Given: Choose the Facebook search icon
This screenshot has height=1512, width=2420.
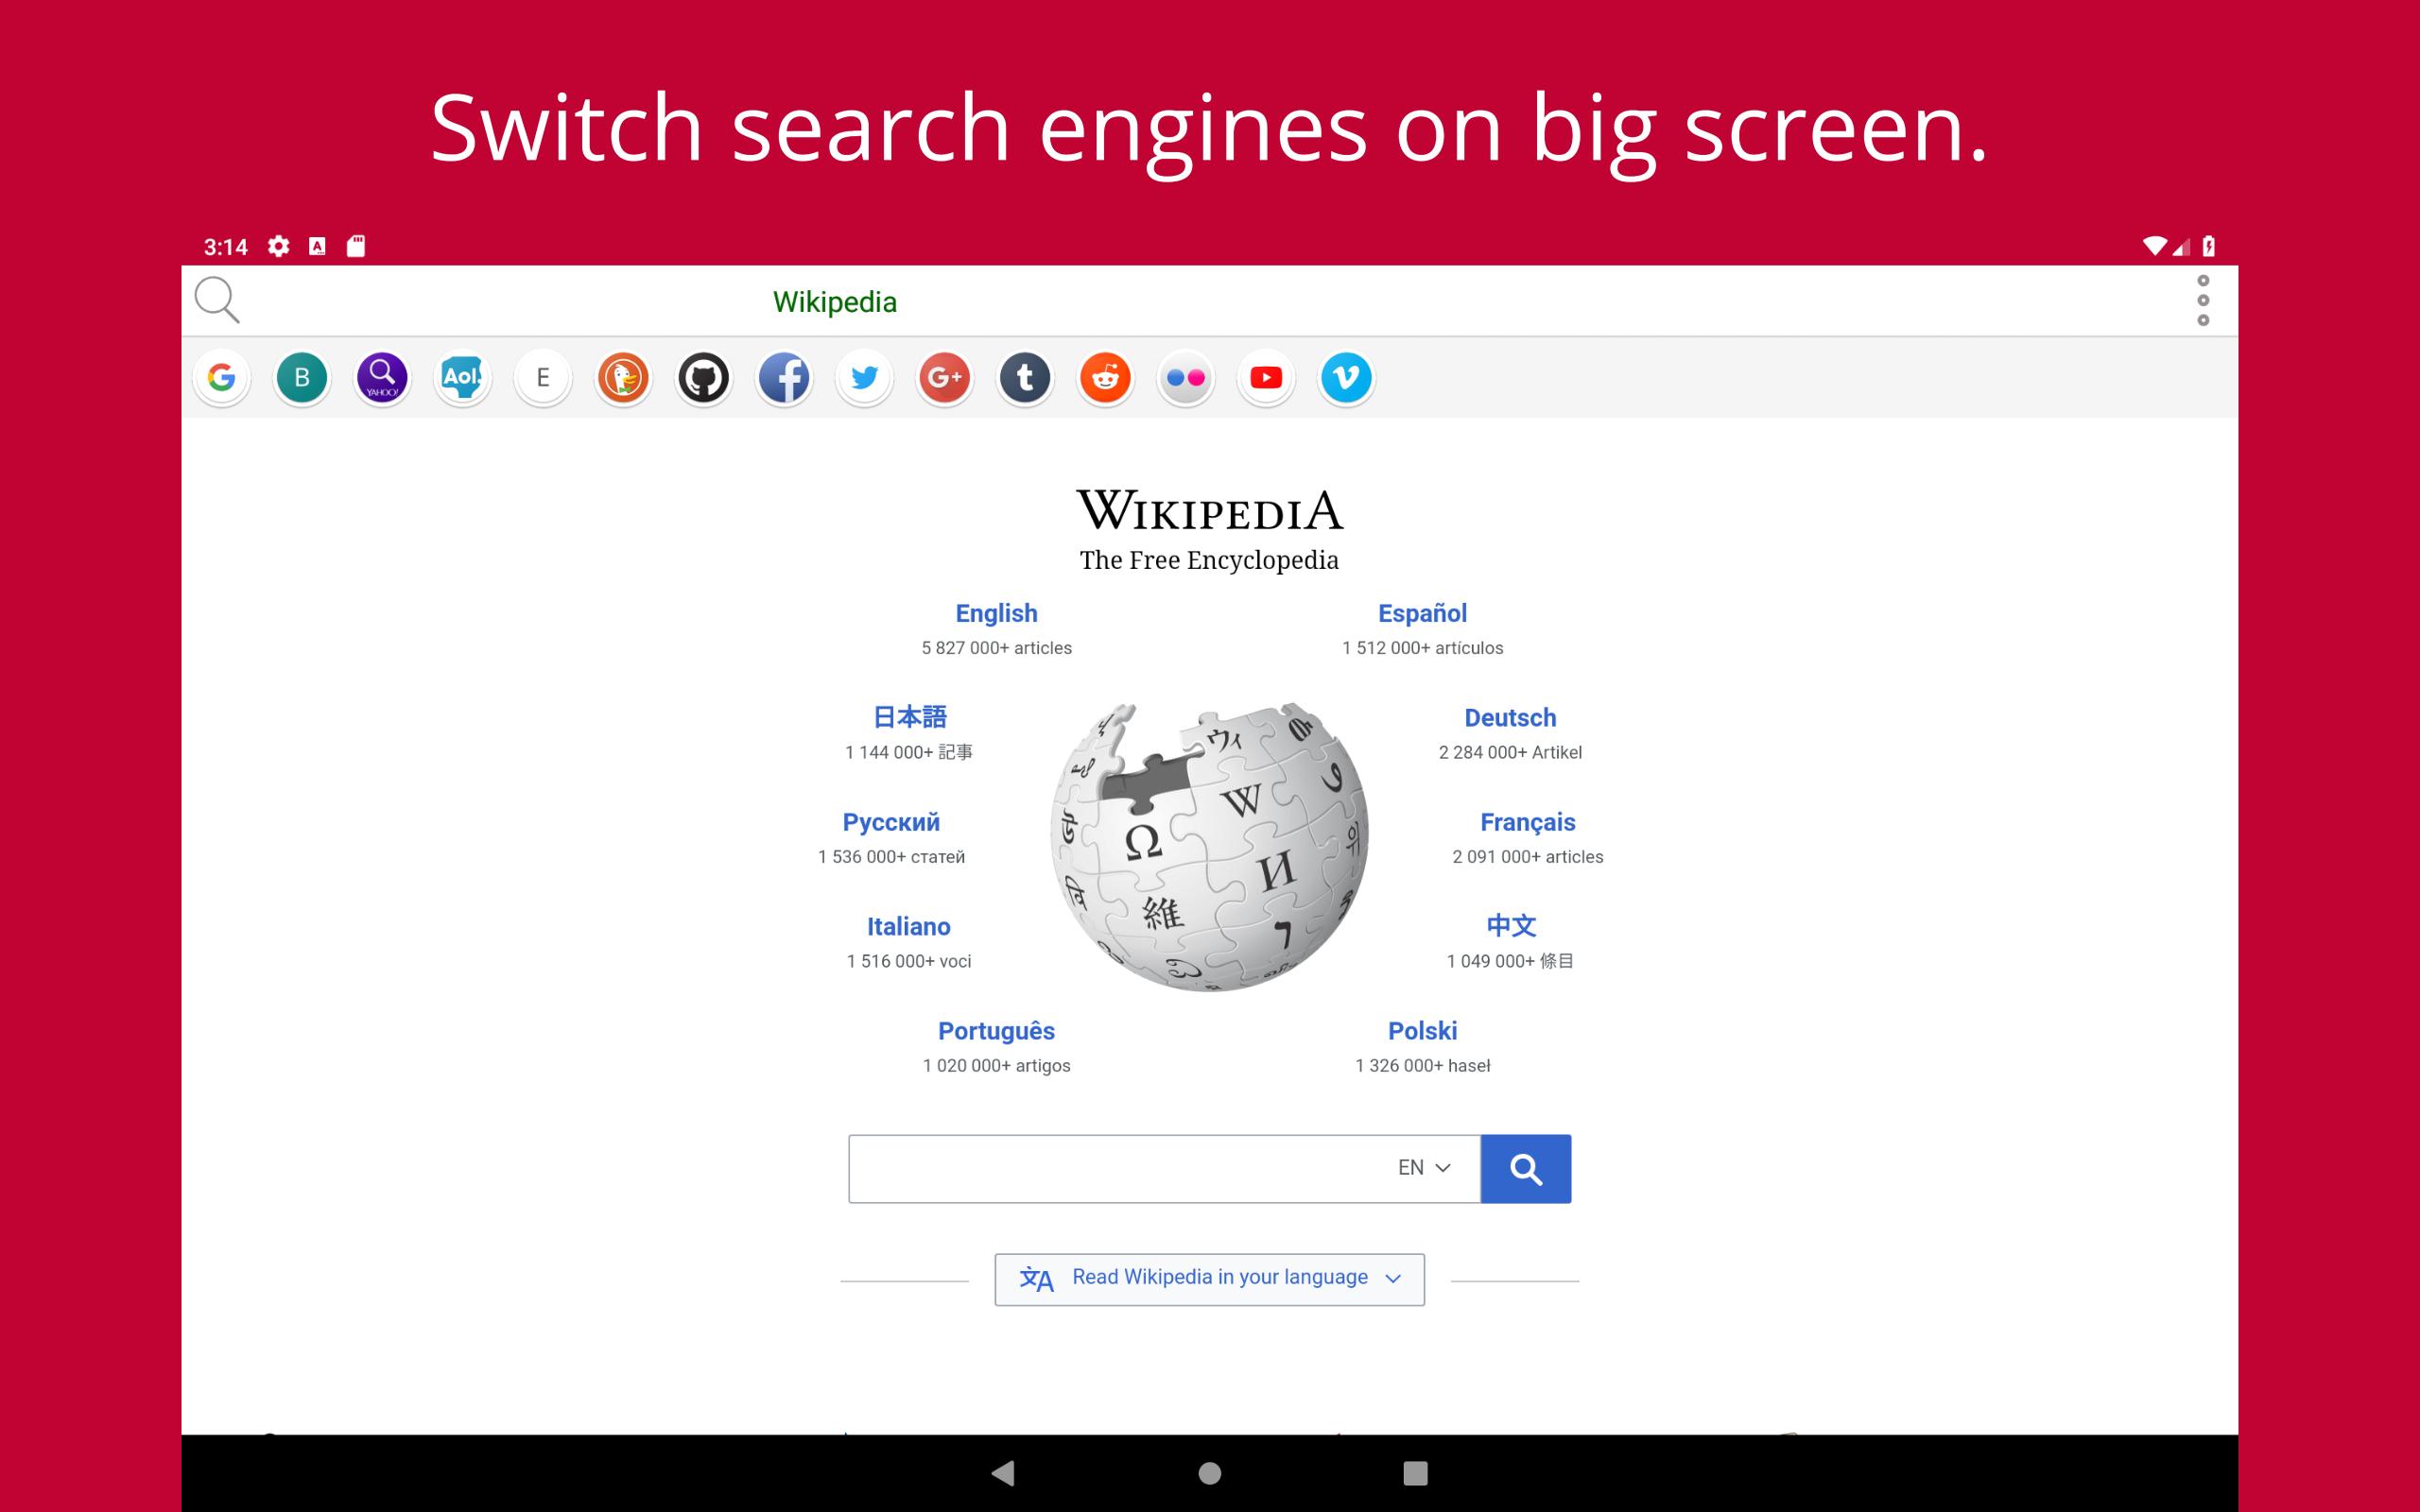Looking at the screenshot, I should (x=784, y=378).
